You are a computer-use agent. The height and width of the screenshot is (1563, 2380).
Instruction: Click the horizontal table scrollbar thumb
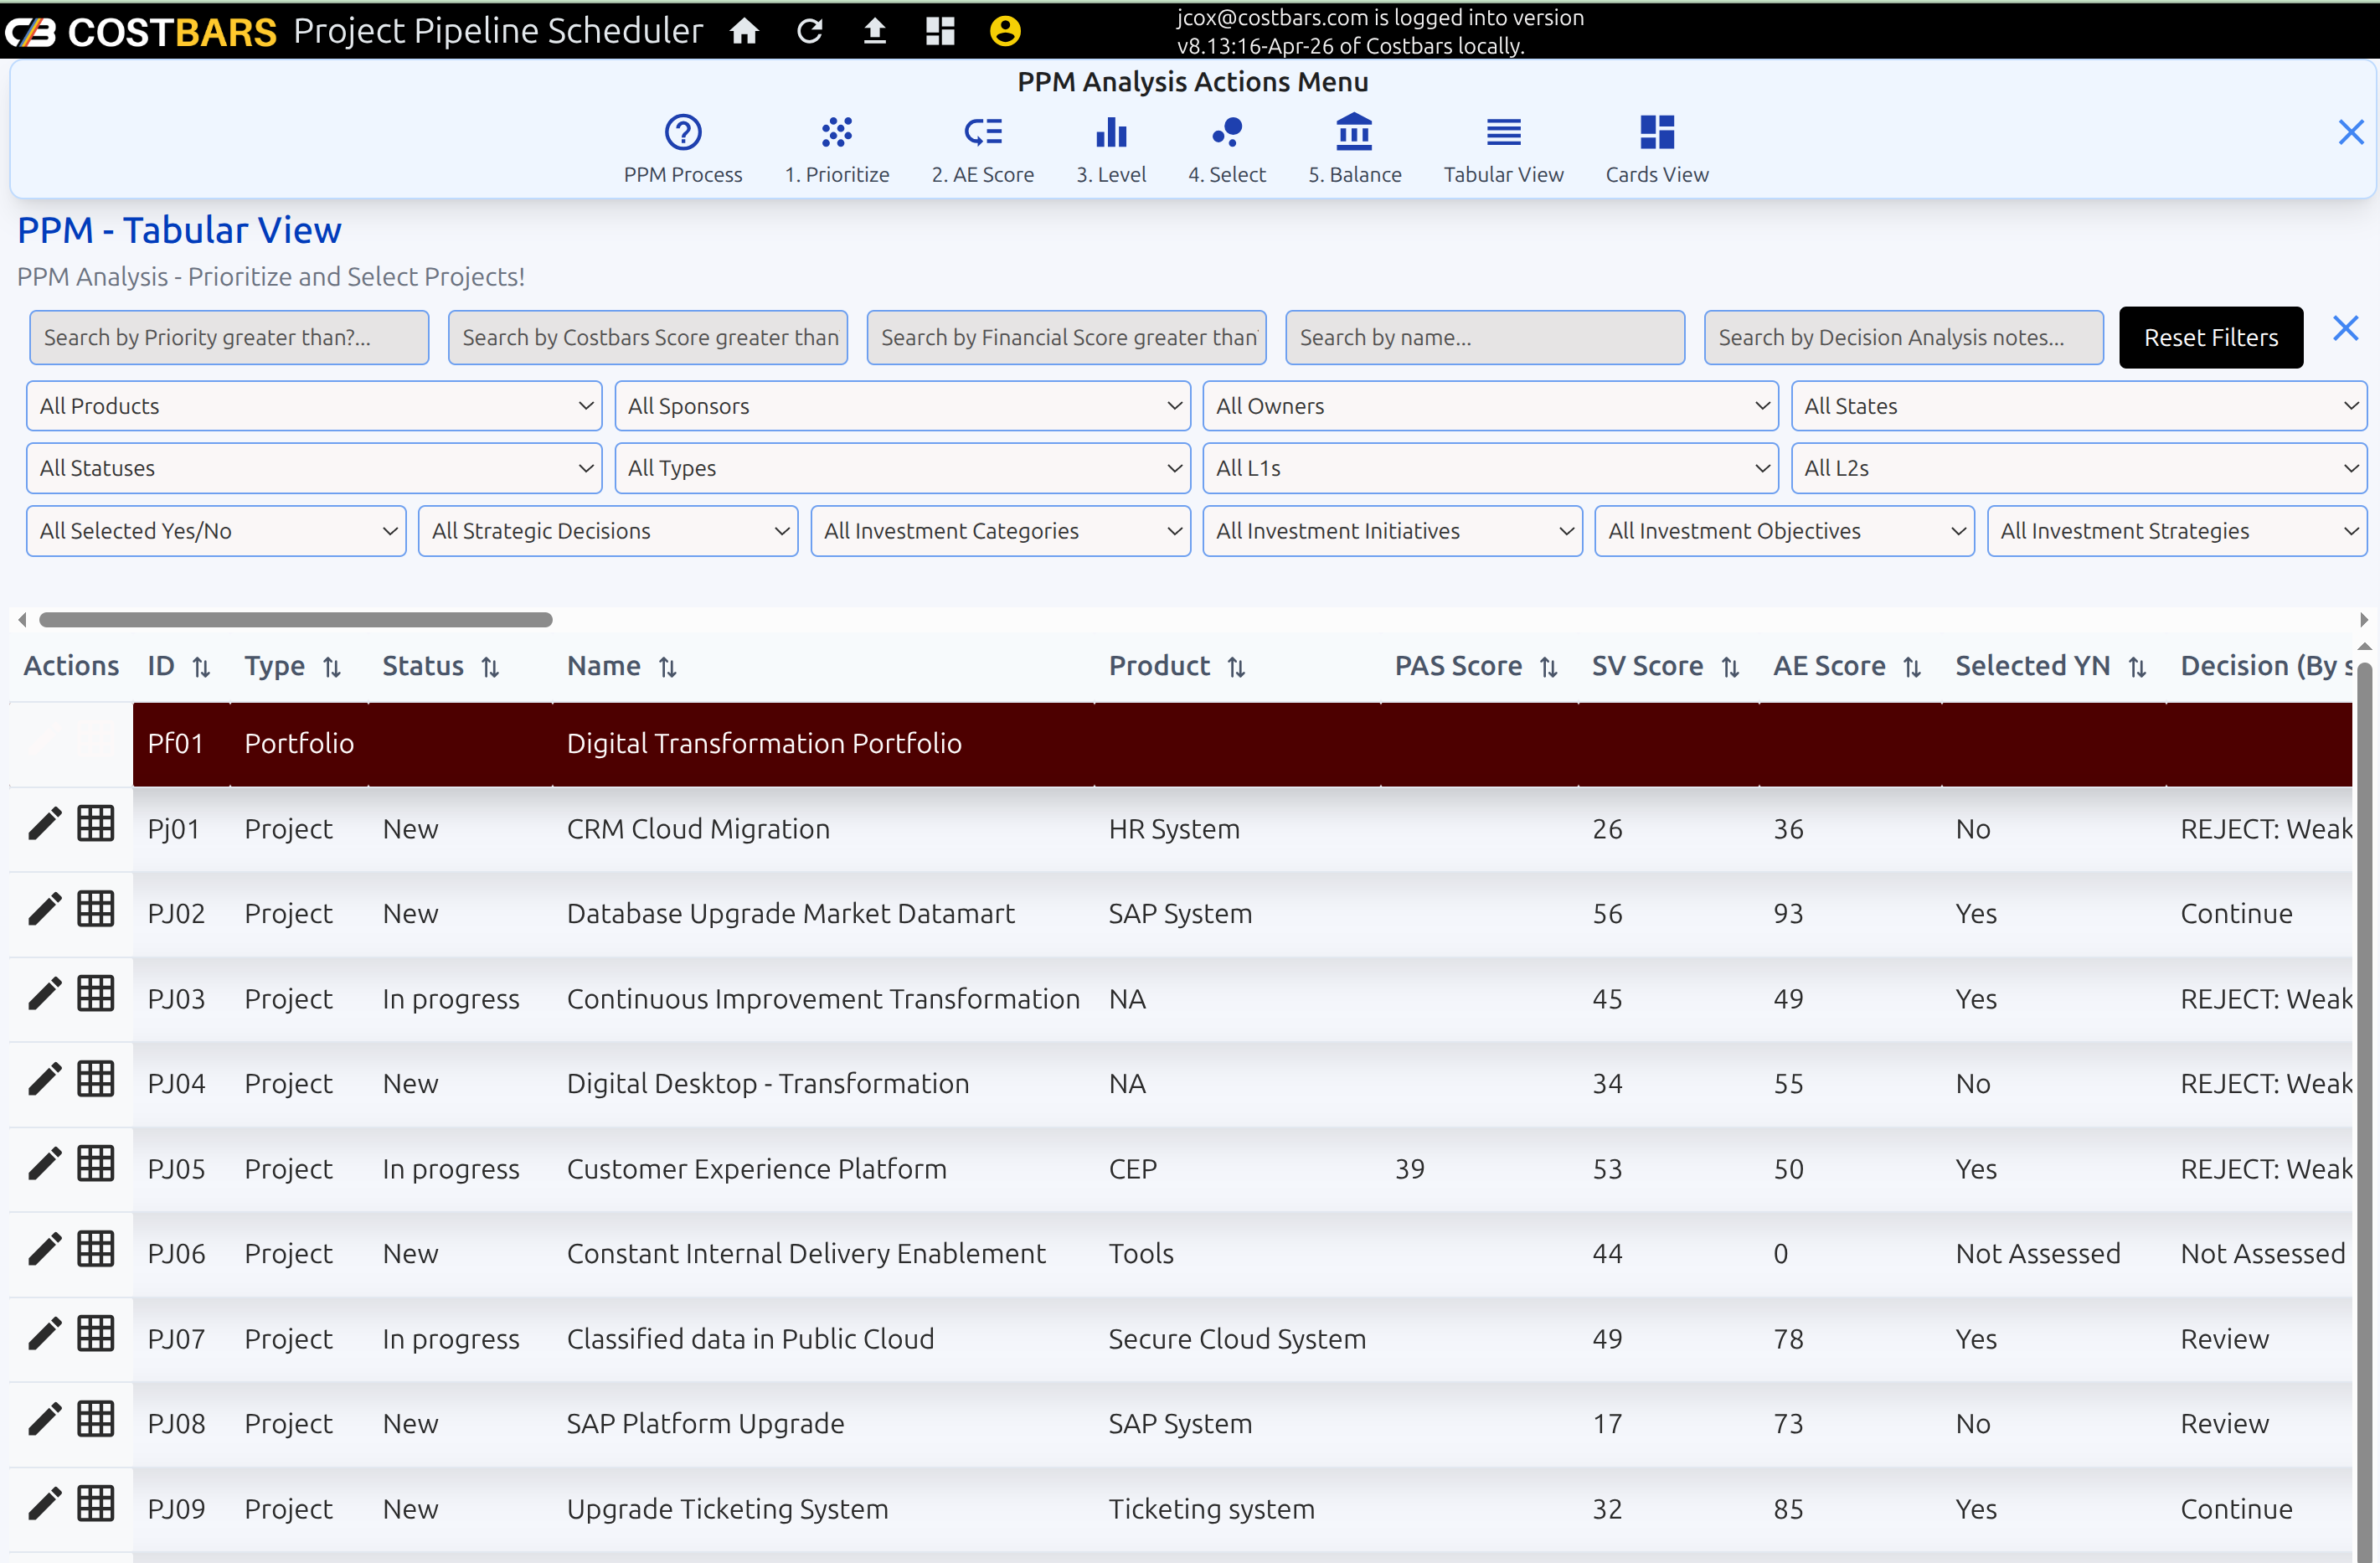pyautogui.click(x=295, y=620)
